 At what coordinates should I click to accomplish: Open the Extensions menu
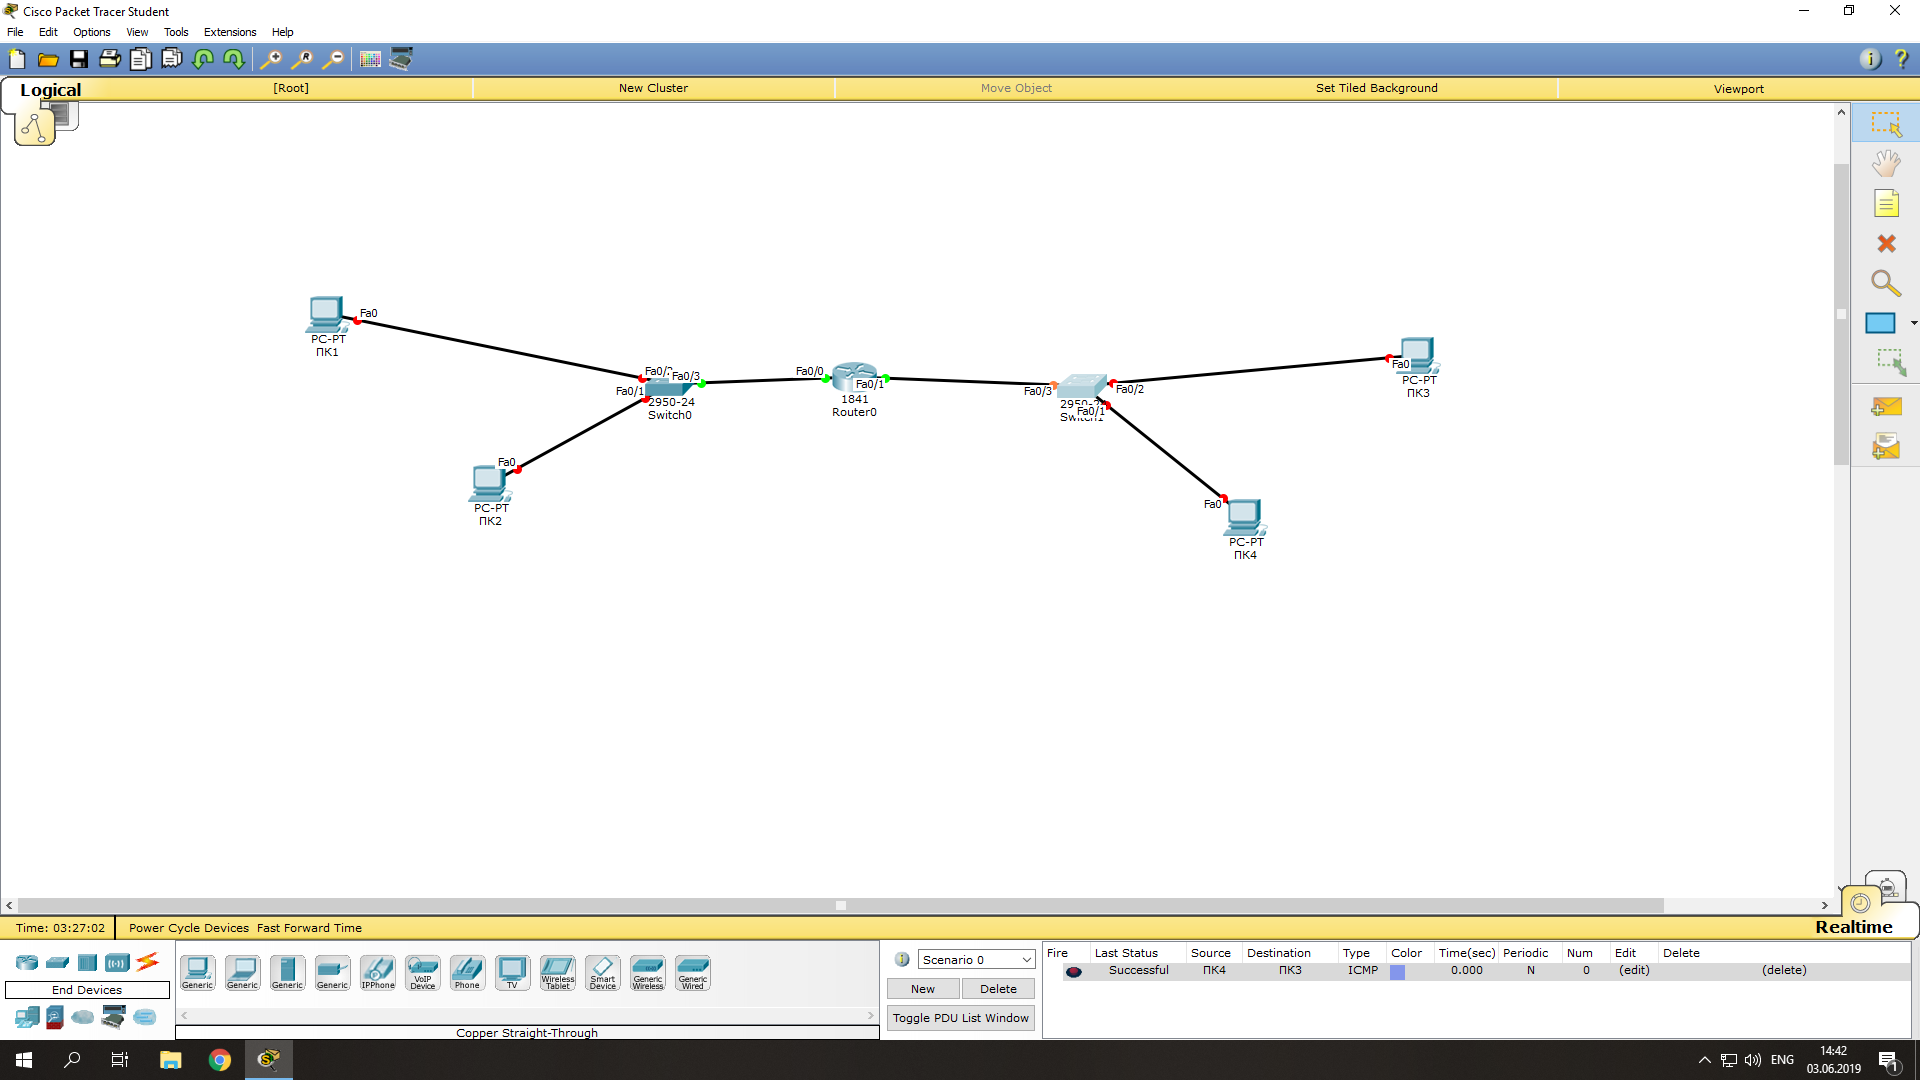[x=230, y=32]
